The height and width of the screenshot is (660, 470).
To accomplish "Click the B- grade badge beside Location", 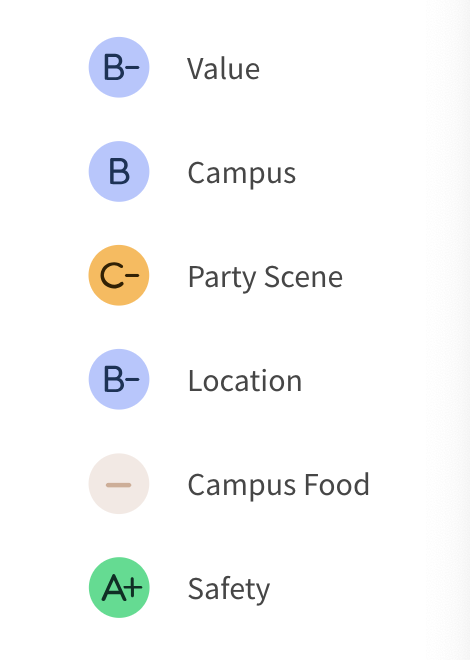I will click(119, 379).
